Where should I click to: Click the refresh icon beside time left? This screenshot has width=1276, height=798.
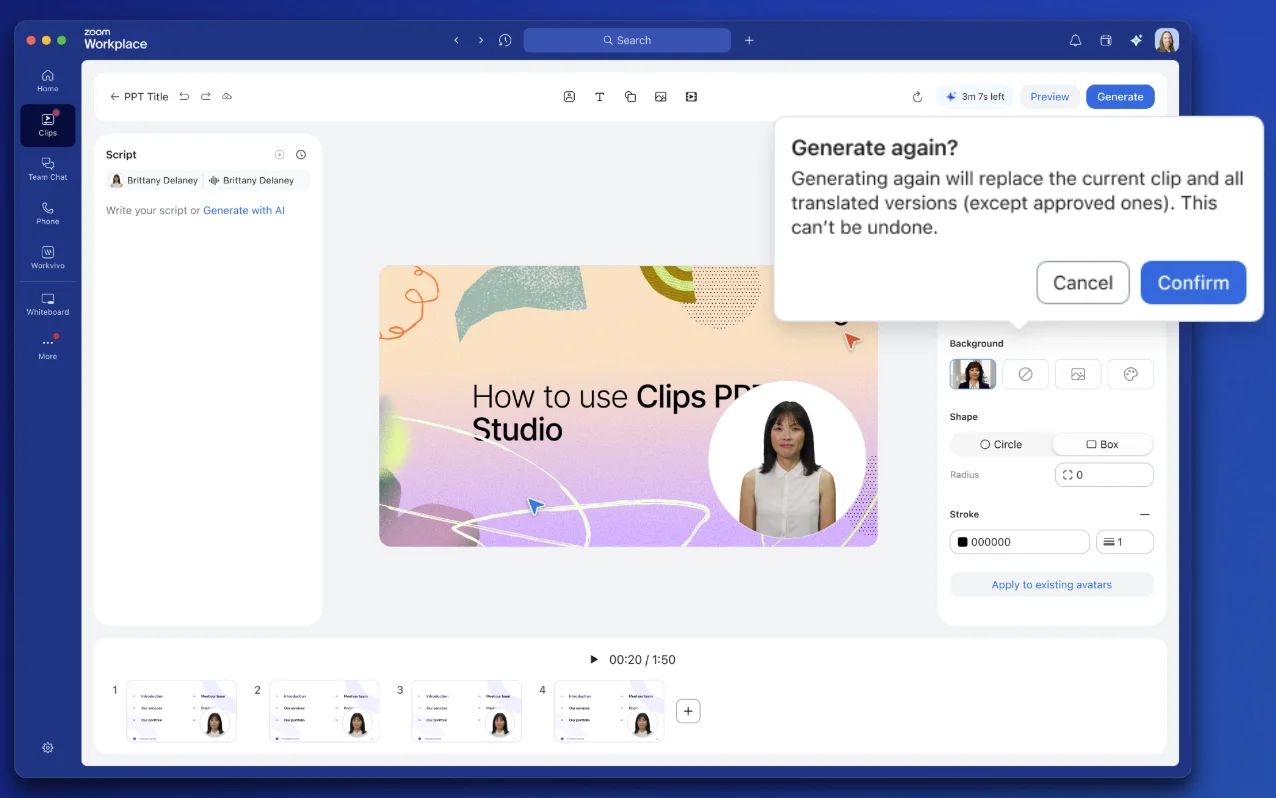tap(917, 97)
